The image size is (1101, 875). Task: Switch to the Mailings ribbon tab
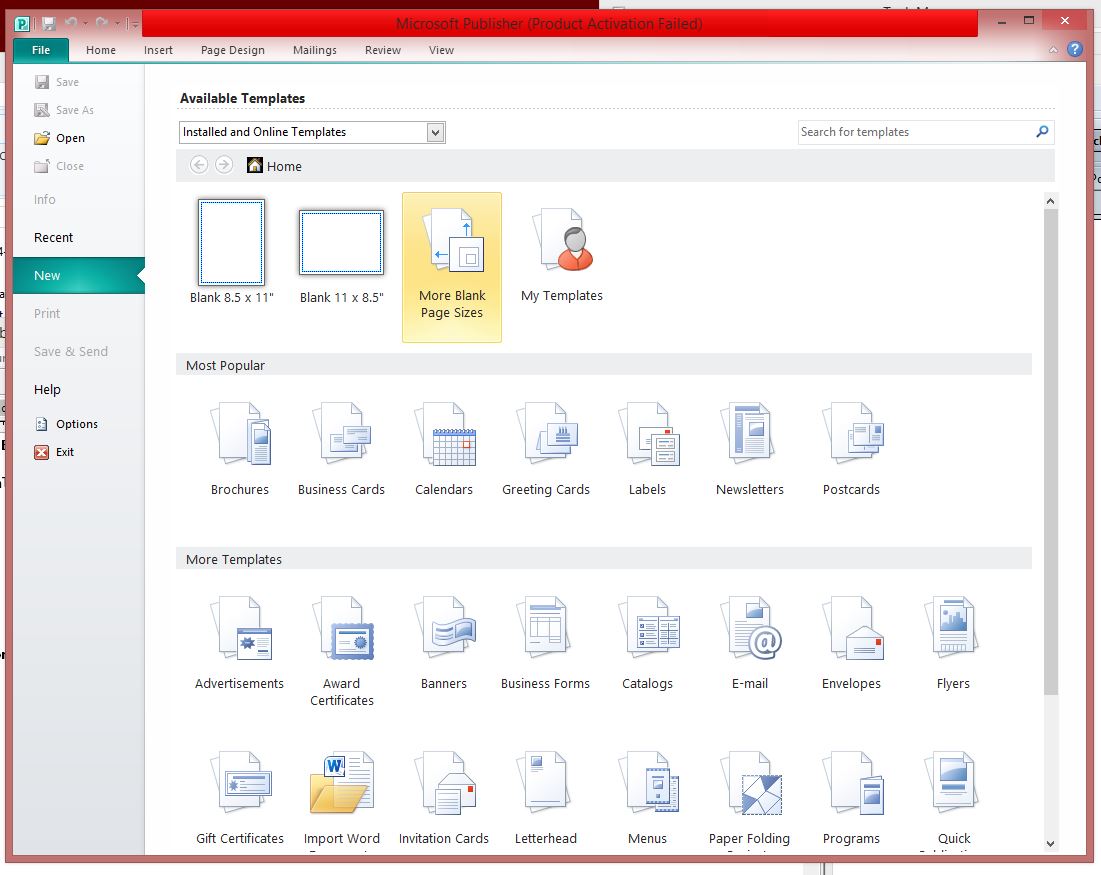(x=315, y=50)
